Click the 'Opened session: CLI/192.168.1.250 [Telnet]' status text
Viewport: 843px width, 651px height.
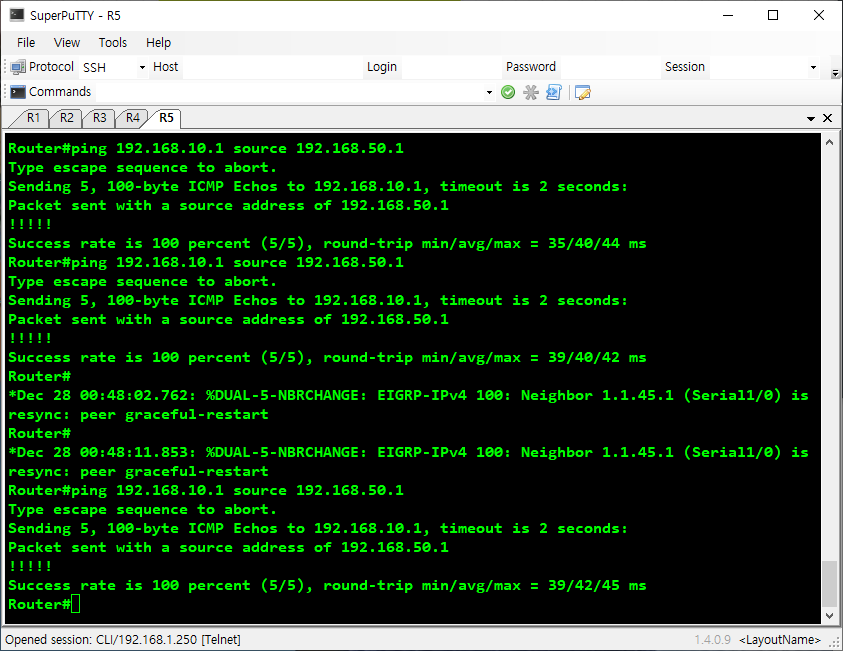tap(123, 640)
